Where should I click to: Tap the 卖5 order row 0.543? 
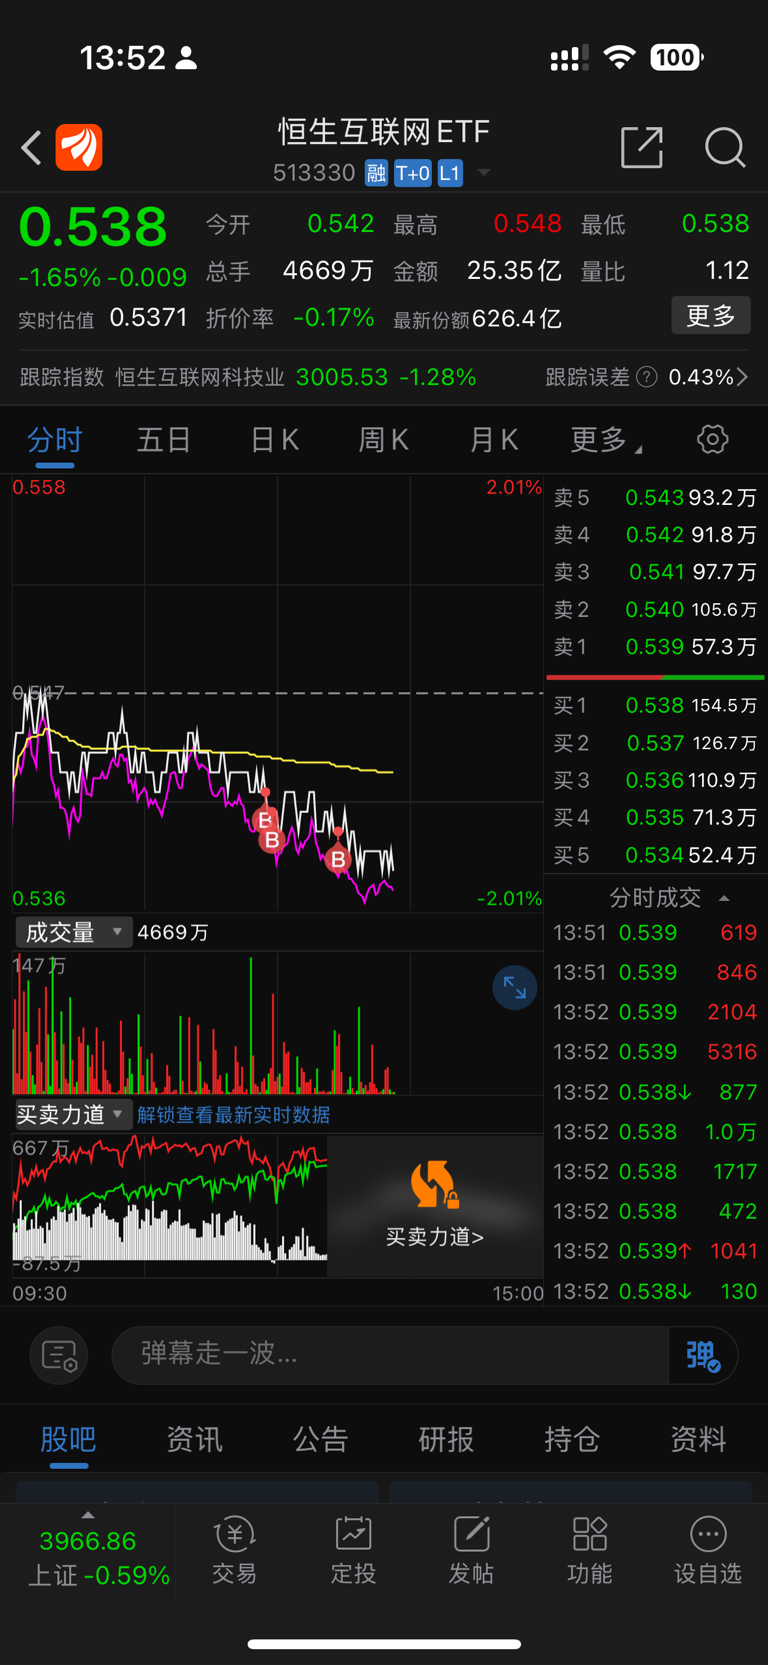[656, 497]
